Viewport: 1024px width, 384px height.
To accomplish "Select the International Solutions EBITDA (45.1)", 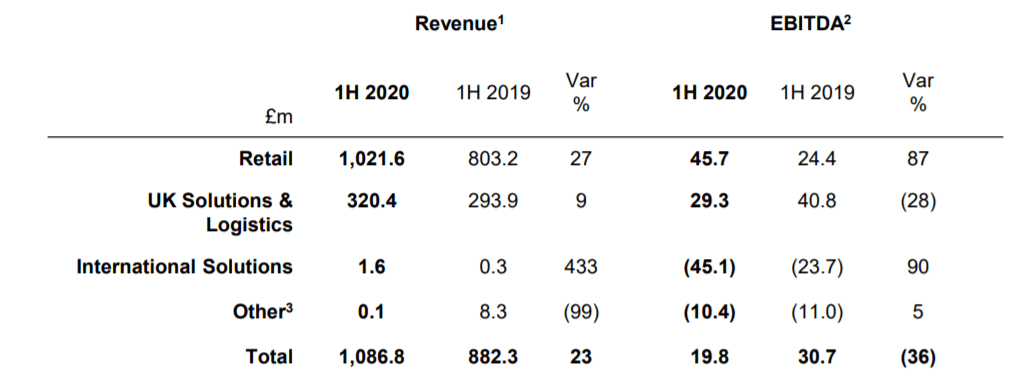I will coord(710,267).
